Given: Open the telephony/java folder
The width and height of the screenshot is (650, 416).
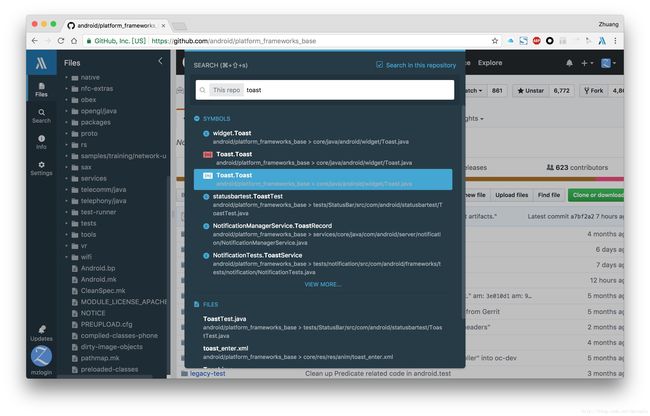Looking at the screenshot, I should pos(103,201).
